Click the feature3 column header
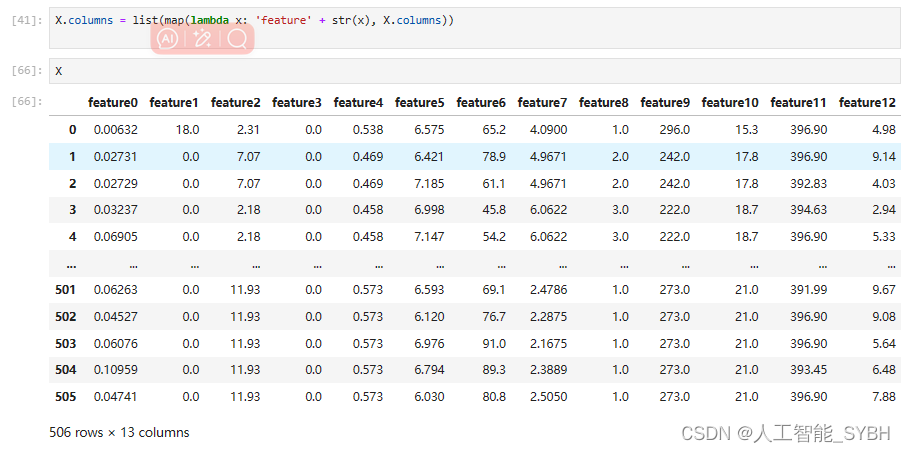Screen dimensions: 905x453 click(297, 103)
